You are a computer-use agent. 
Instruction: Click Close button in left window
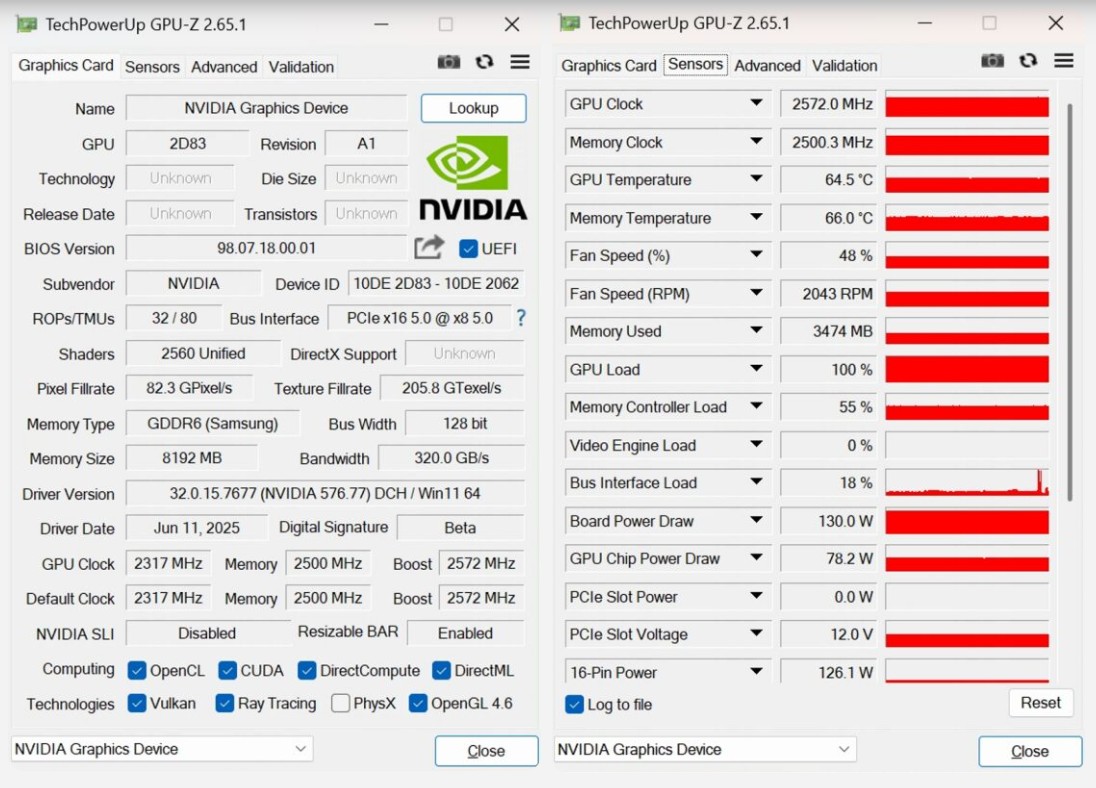point(486,751)
